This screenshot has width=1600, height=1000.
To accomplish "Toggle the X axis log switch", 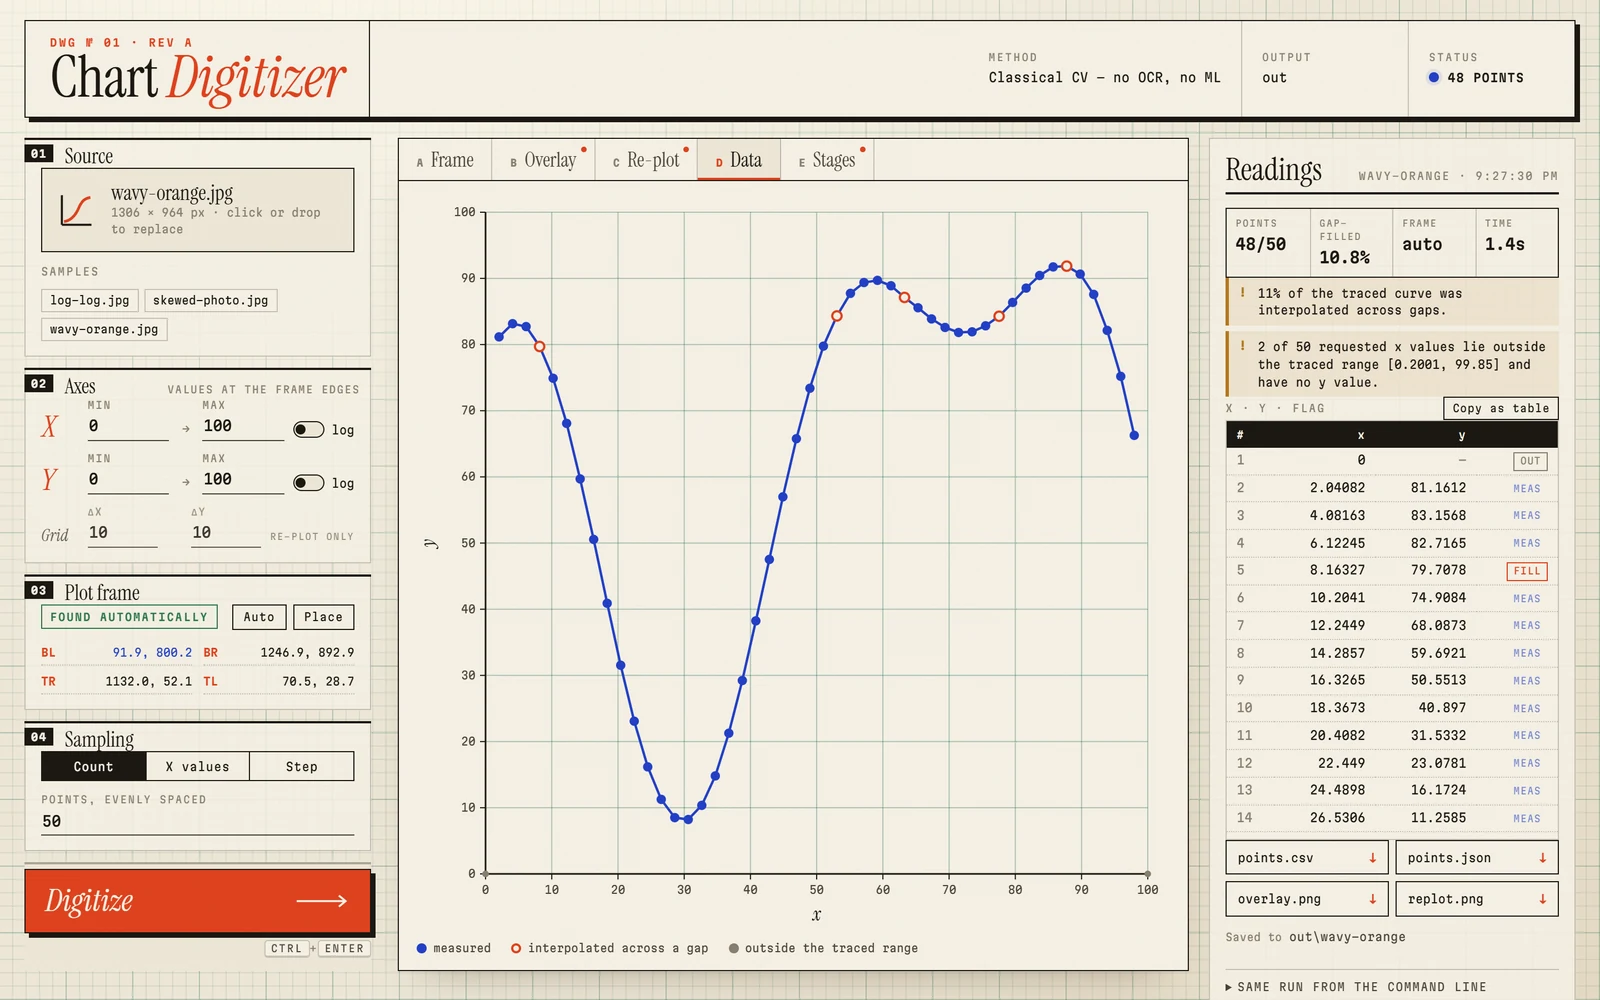I will click(308, 429).
